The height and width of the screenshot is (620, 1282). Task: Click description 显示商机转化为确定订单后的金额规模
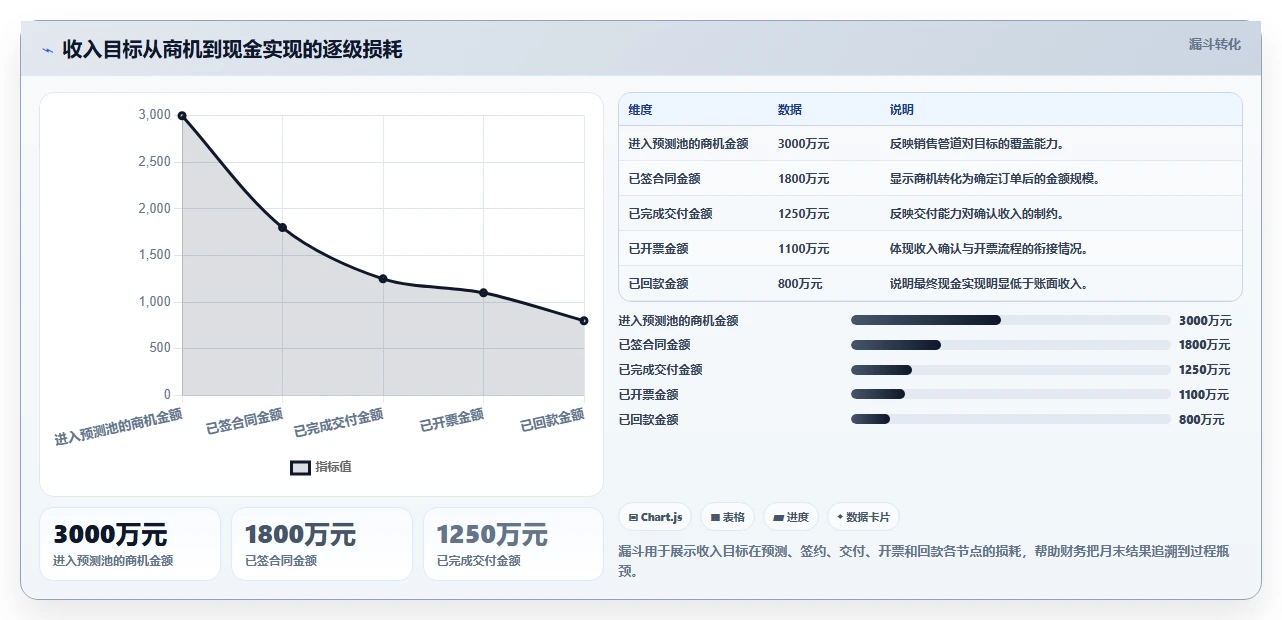(995, 179)
